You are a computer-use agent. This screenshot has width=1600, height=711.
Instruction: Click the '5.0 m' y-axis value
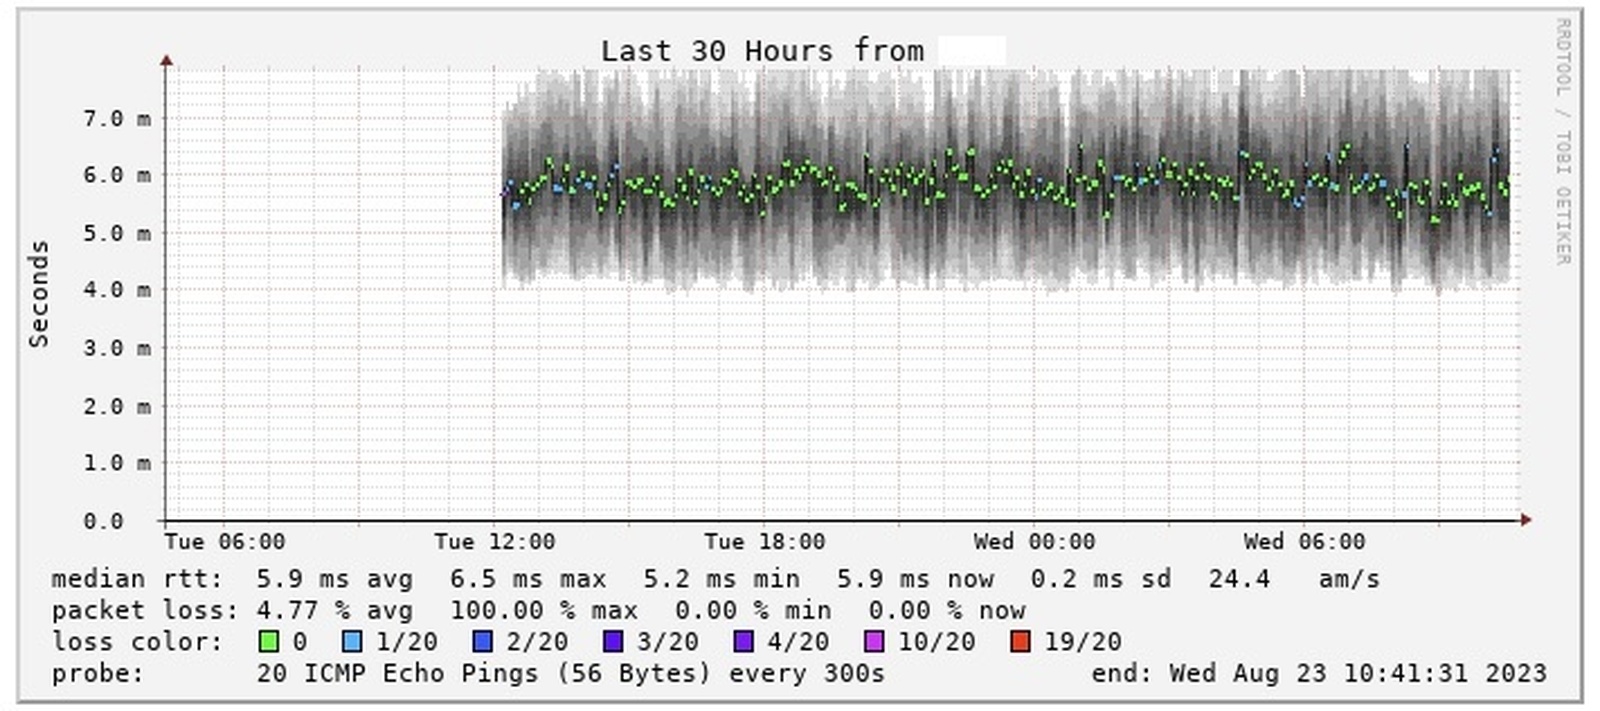pos(117,233)
